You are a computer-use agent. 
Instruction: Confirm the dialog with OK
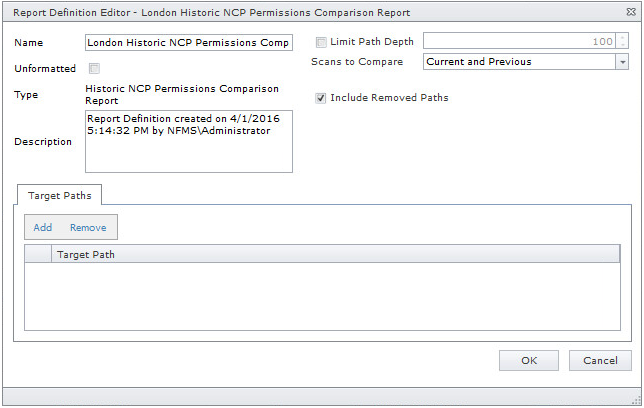(529, 361)
